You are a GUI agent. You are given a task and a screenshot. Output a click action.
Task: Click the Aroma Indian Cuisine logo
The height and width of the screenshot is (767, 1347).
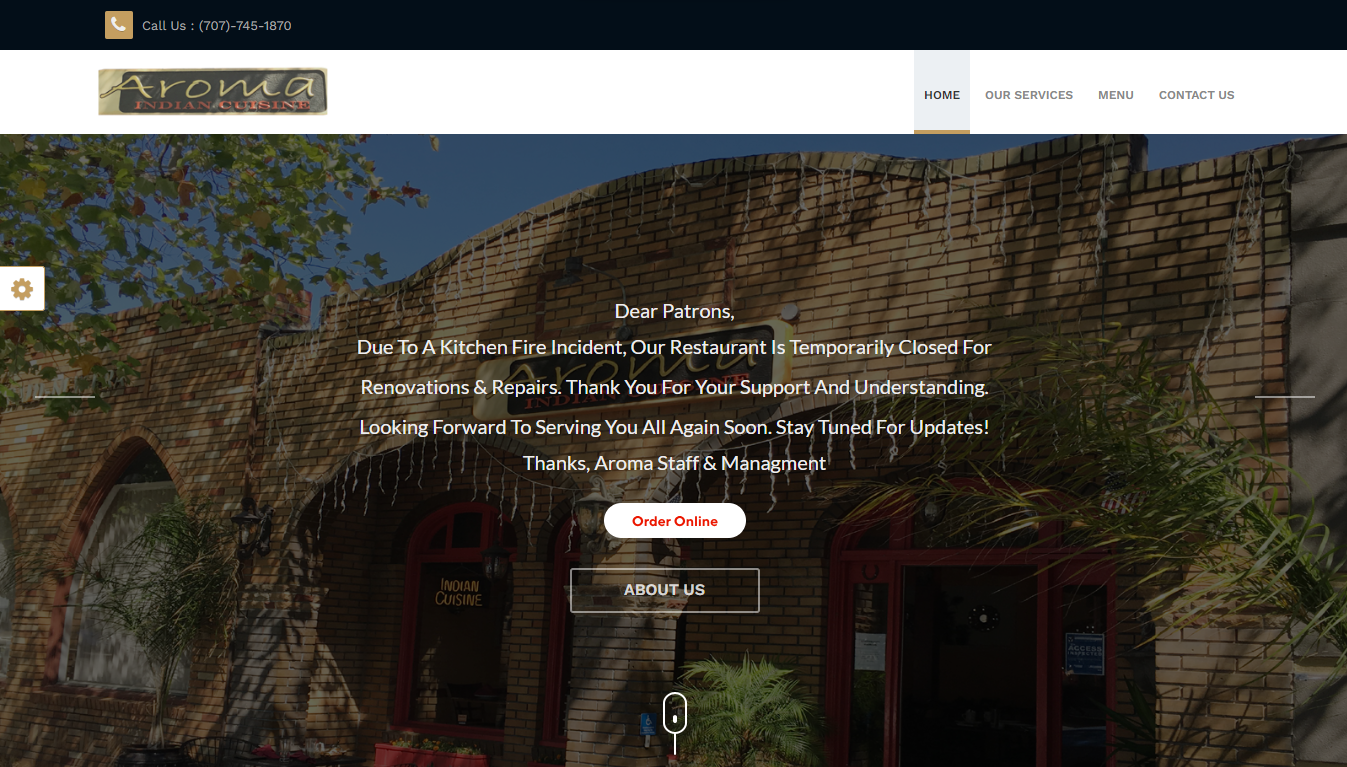coord(213,91)
